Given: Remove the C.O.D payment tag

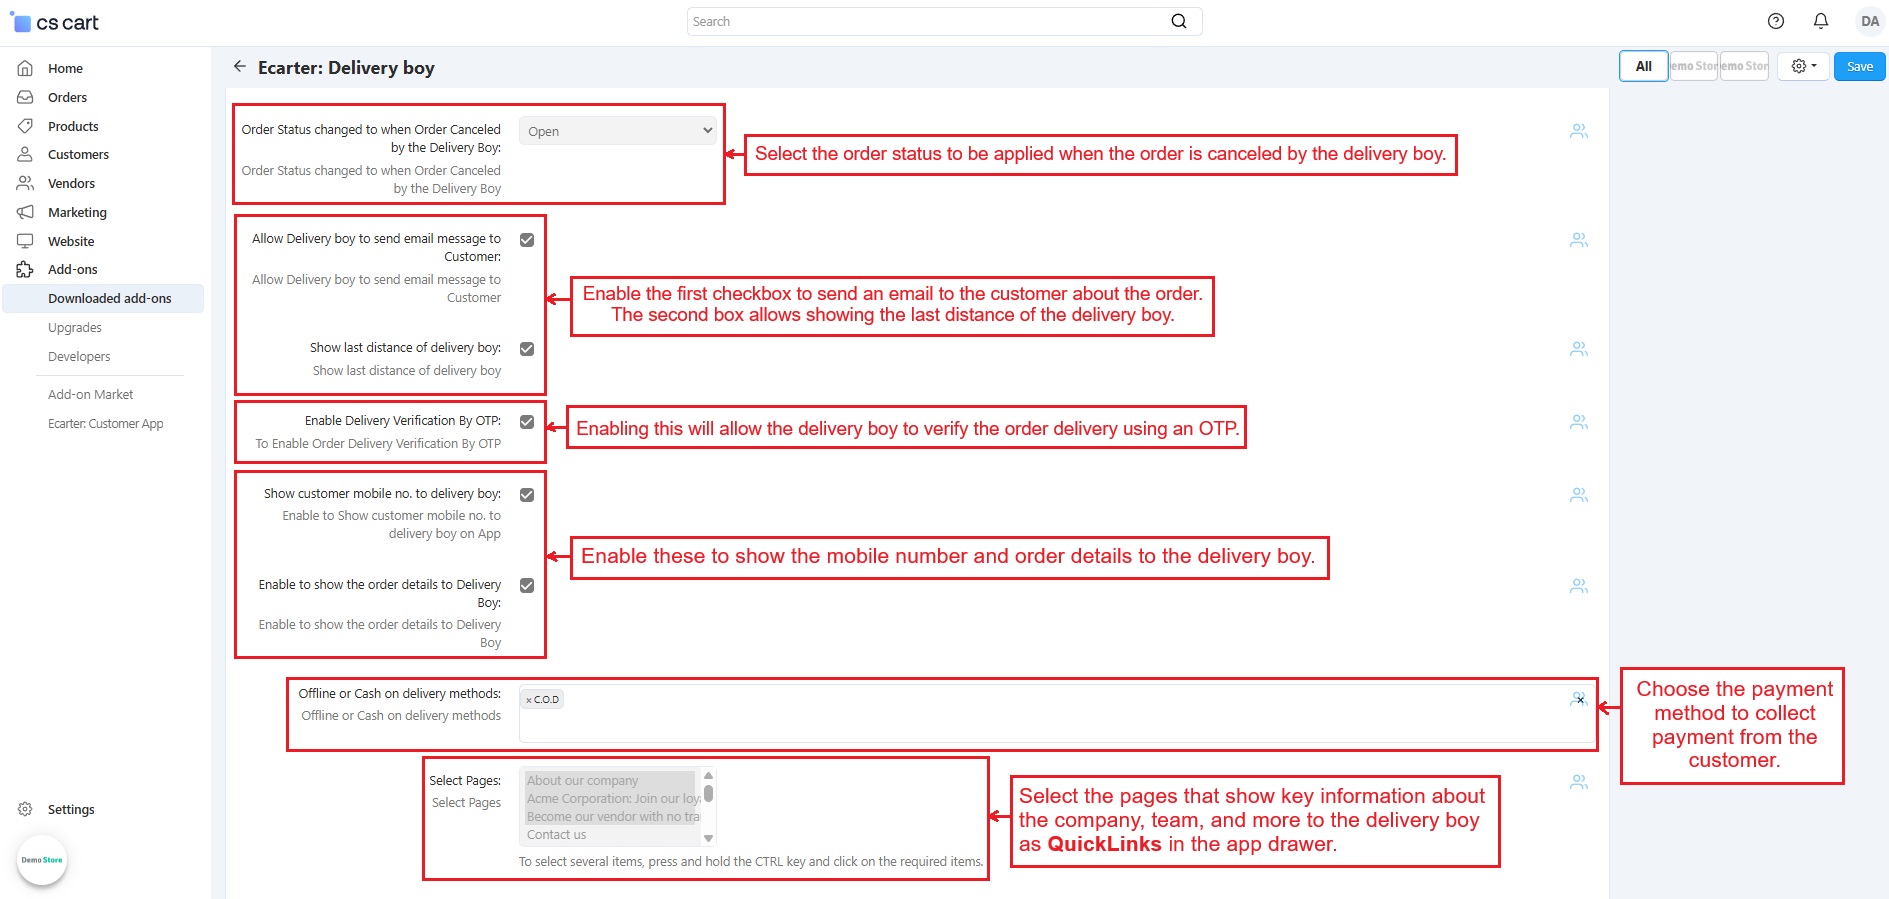Looking at the screenshot, I should click(x=529, y=700).
